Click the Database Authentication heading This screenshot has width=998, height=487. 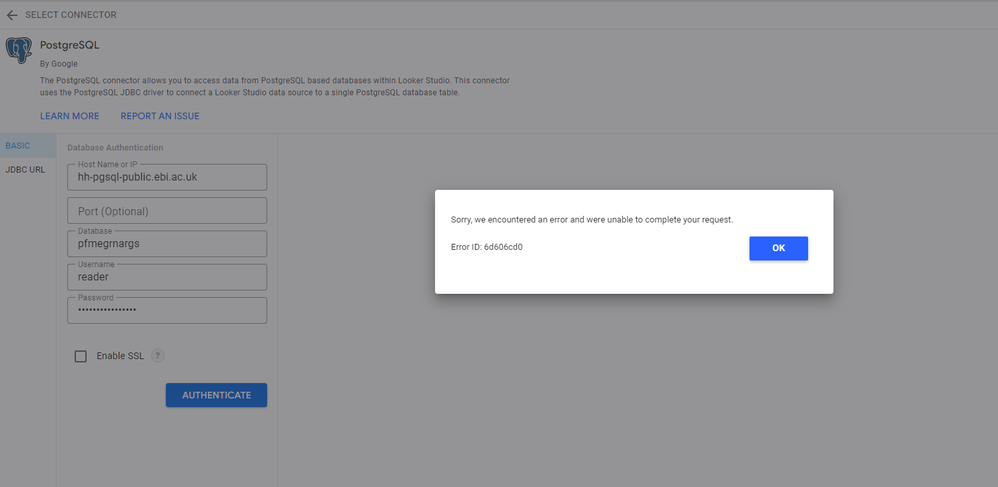click(x=115, y=148)
